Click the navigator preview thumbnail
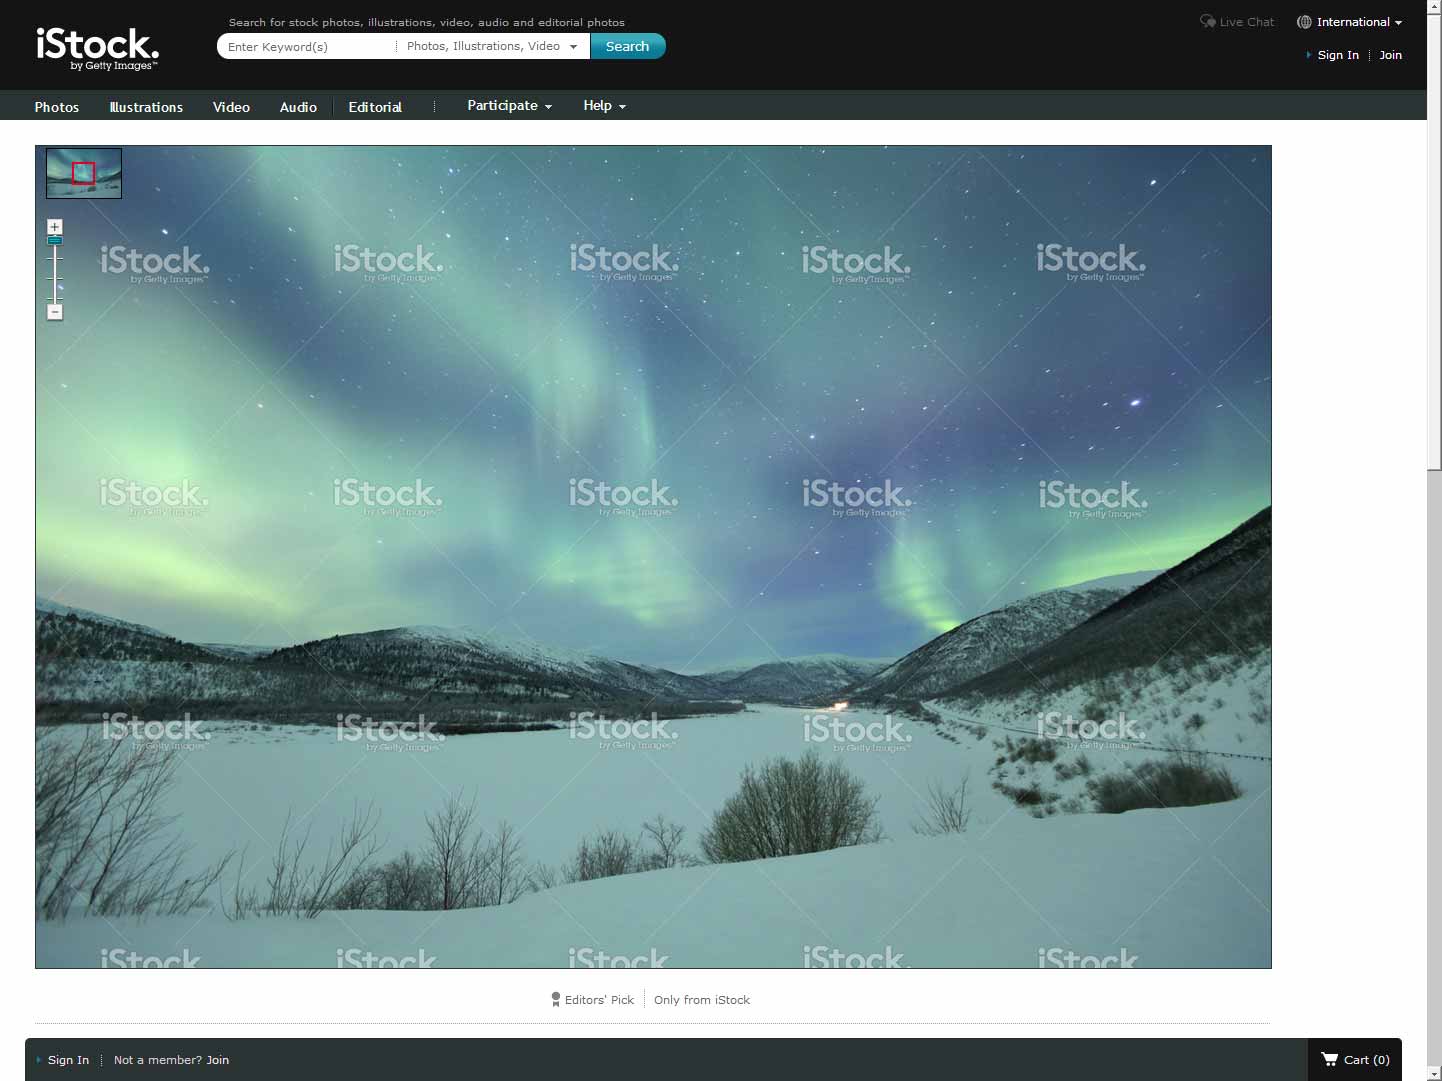This screenshot has height=1081, width=1442. [83, 172]
